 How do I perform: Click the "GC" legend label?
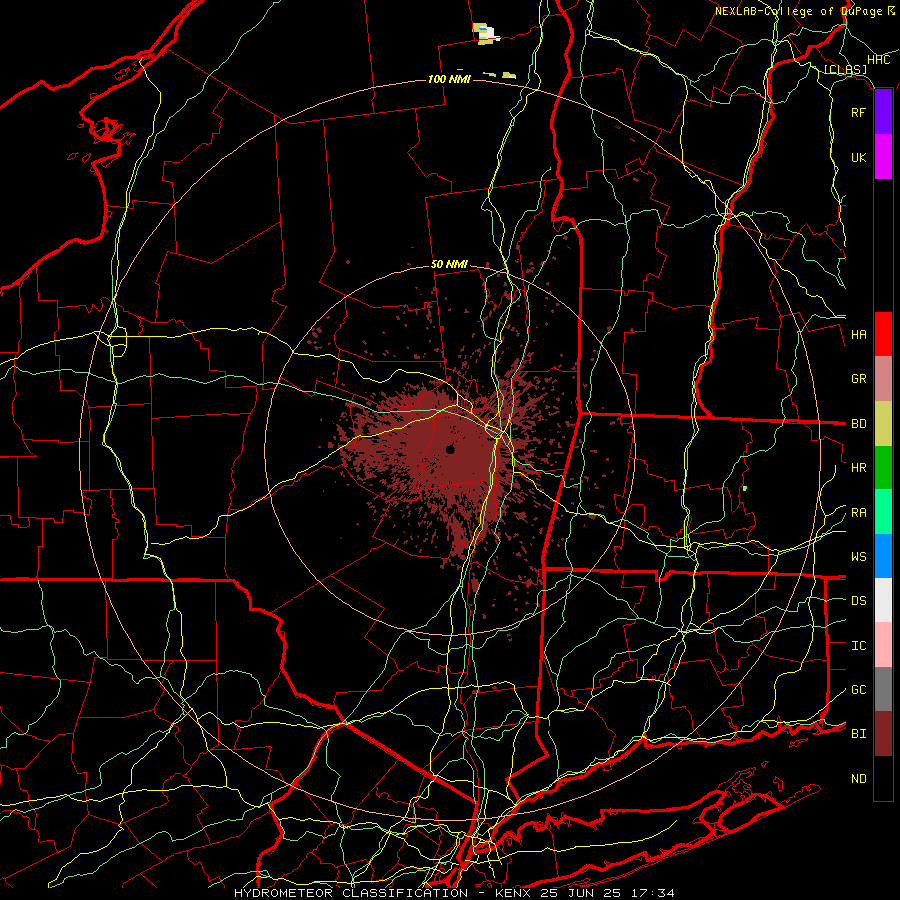pyautogui.click(x=858, y=690)
